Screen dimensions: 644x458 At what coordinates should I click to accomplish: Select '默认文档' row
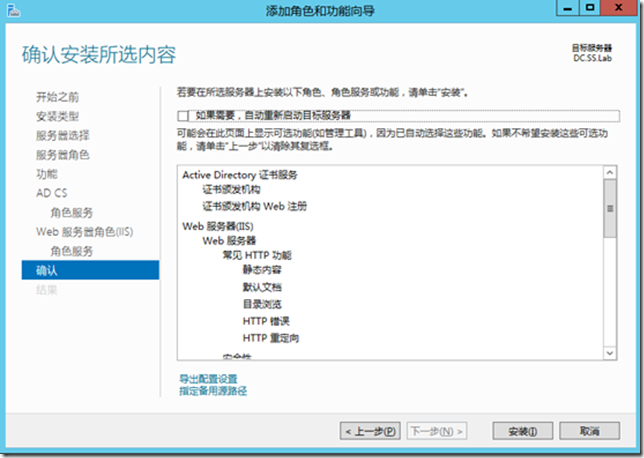tap(262, 287)
